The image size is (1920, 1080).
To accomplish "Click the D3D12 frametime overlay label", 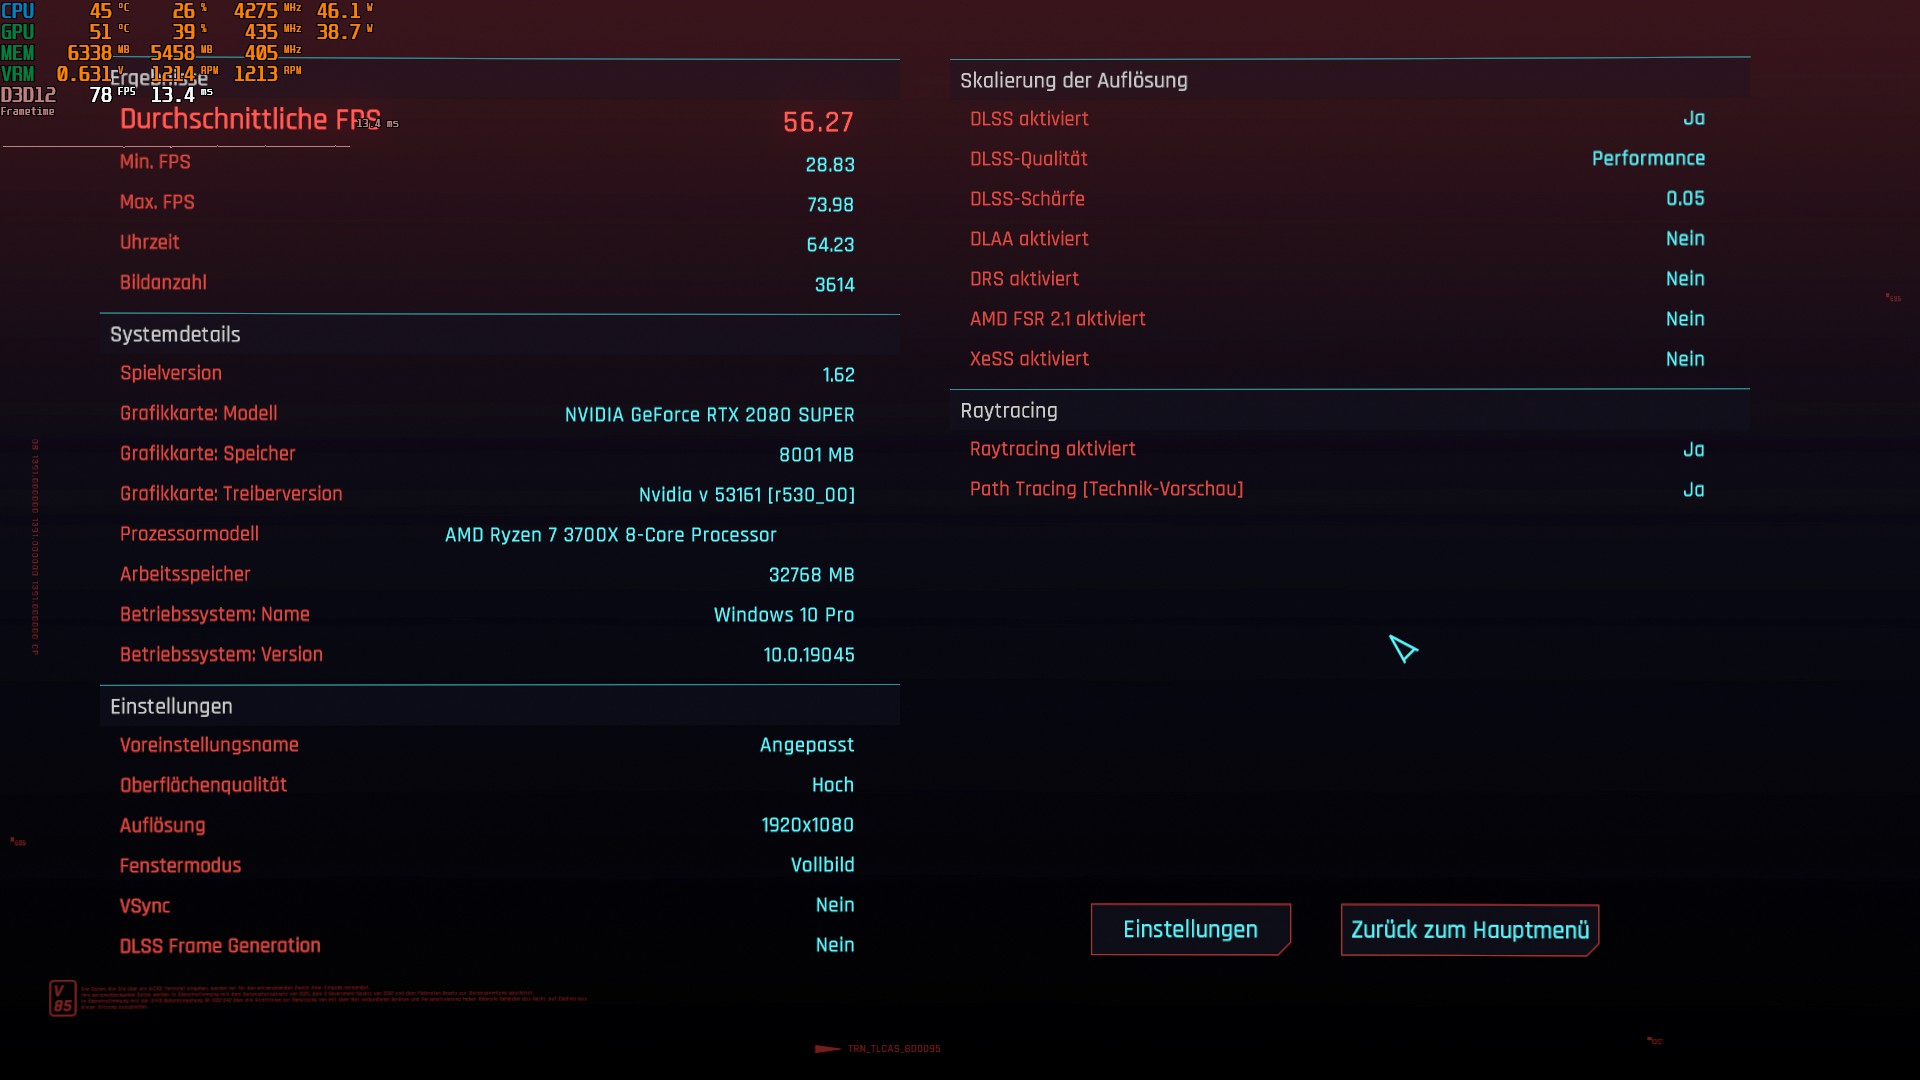I will tap(28, 95).
